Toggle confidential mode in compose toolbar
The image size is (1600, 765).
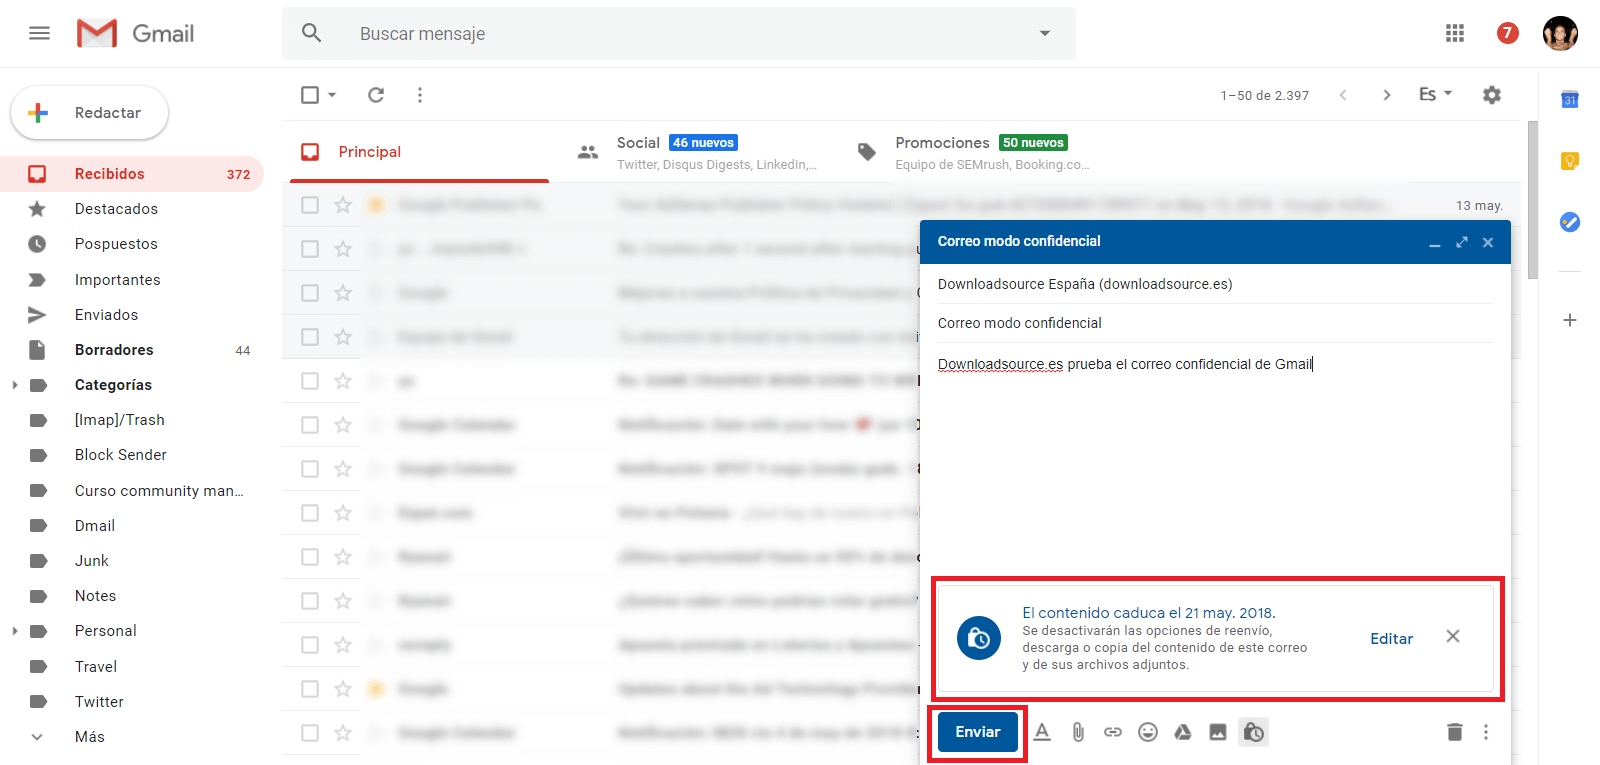click(1254, 732)
